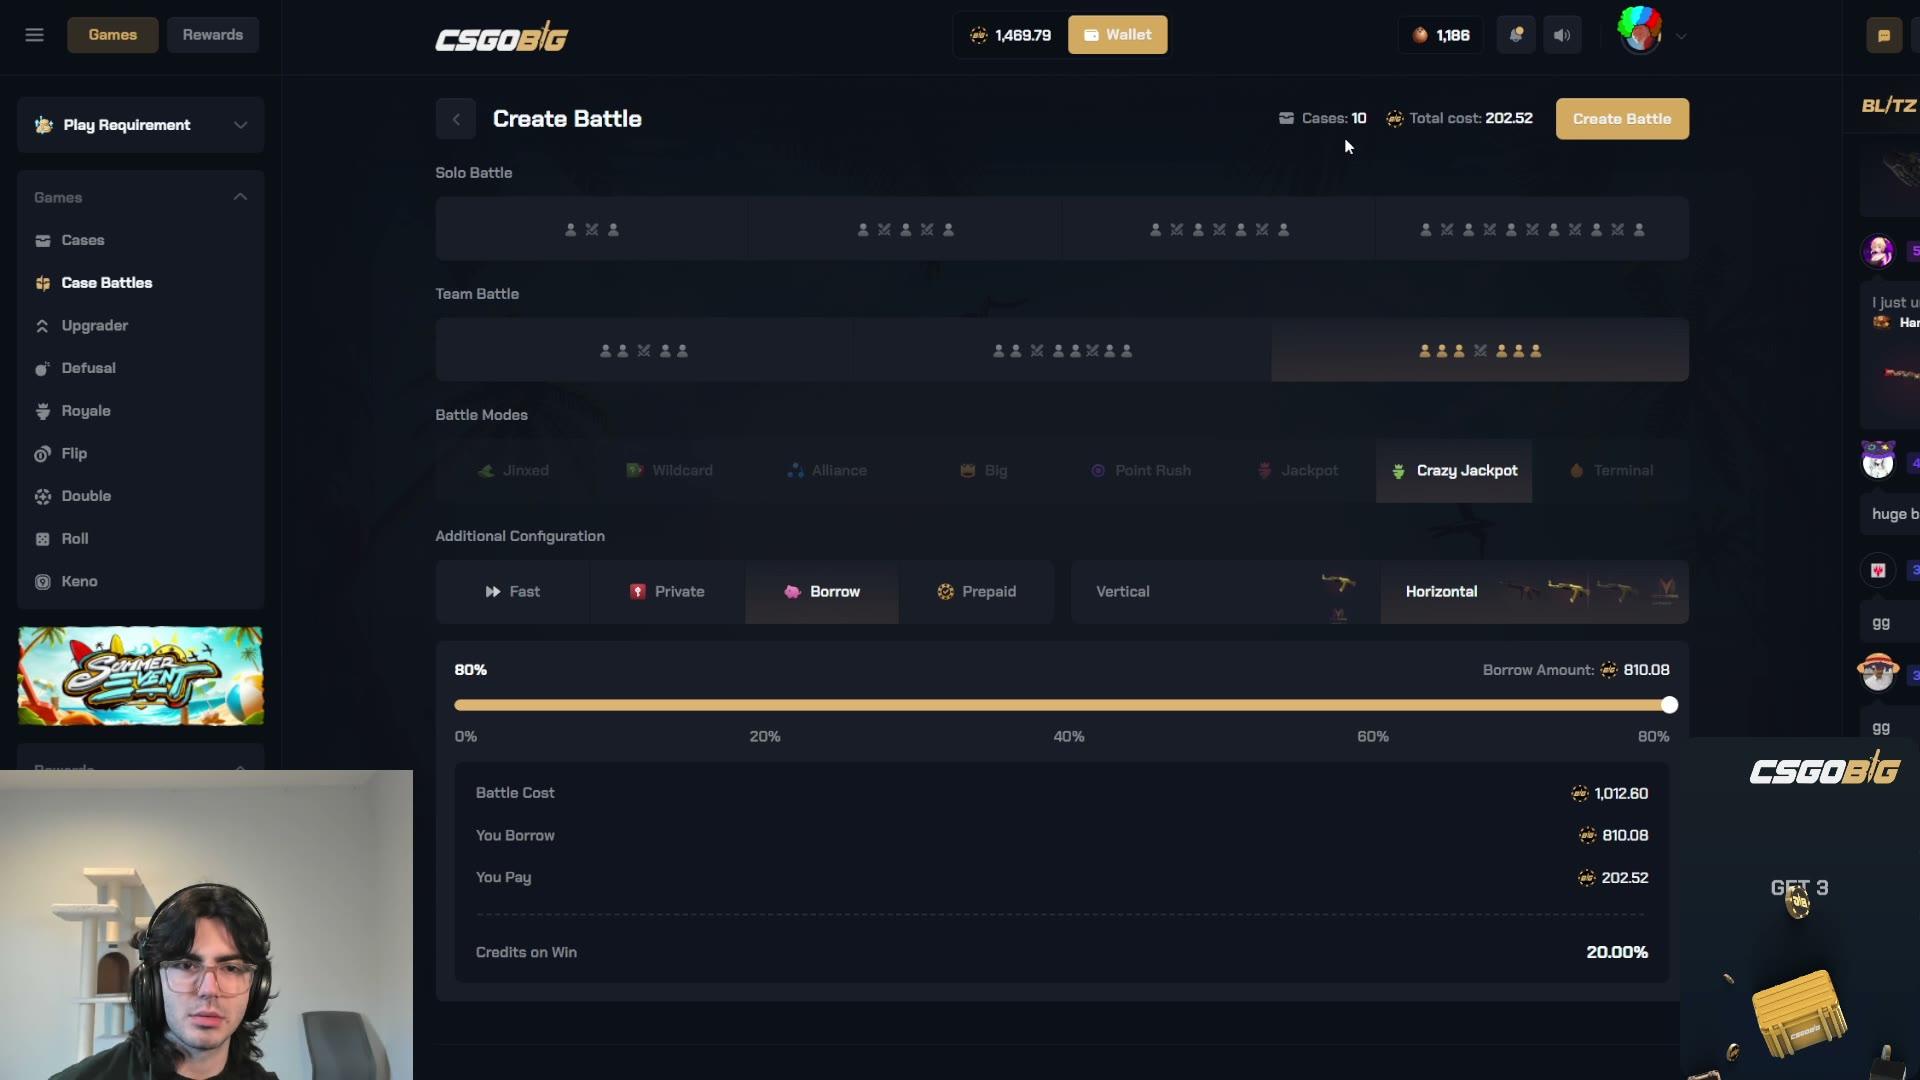Click the Cases: 10 counter

click(1322, 118)
